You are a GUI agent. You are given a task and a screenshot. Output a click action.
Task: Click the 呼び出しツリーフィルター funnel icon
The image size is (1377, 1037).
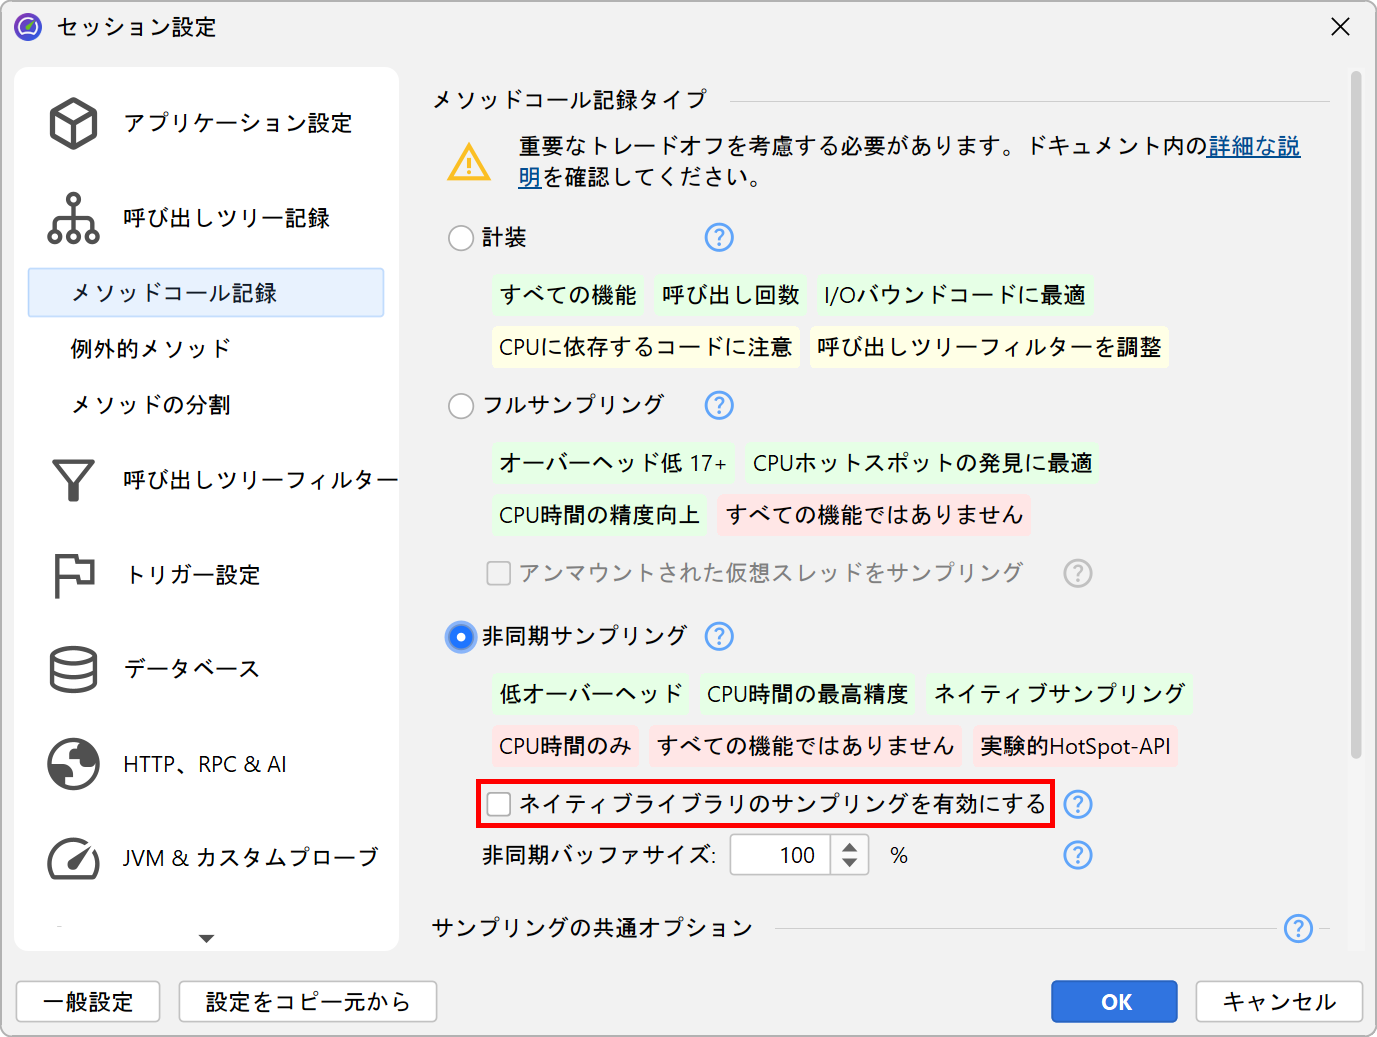pyautogui.click(x=74, y=480)
